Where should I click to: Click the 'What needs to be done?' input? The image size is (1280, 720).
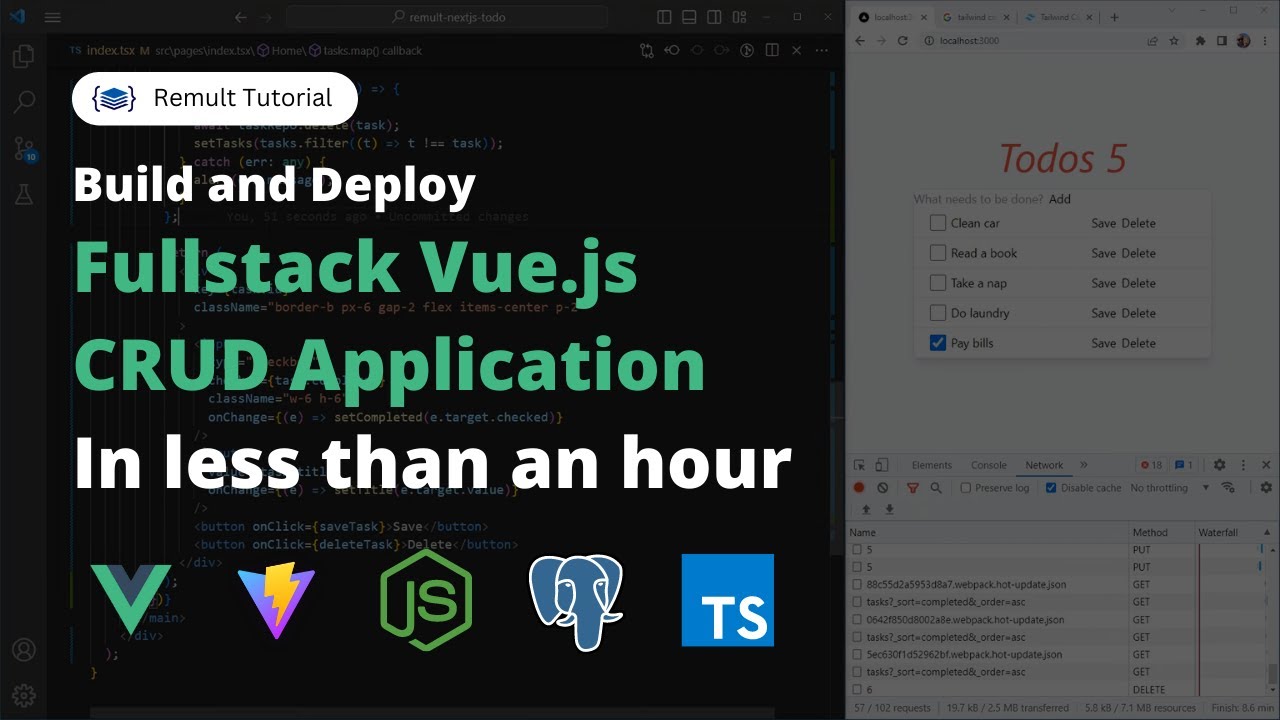pos(978,199)
